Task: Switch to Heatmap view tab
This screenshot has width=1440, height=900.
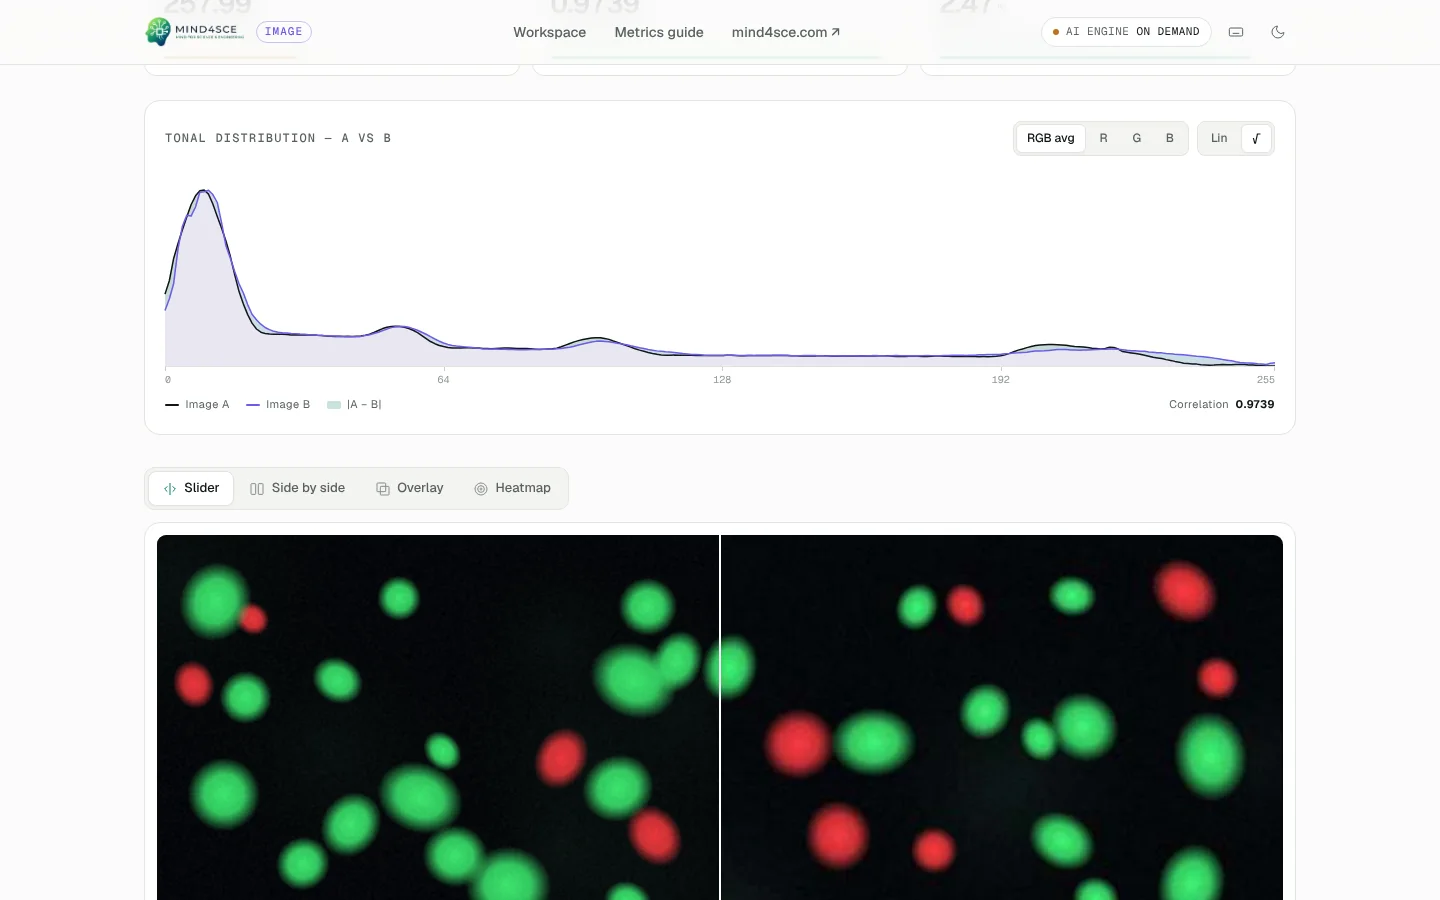Action: point(513,488)
